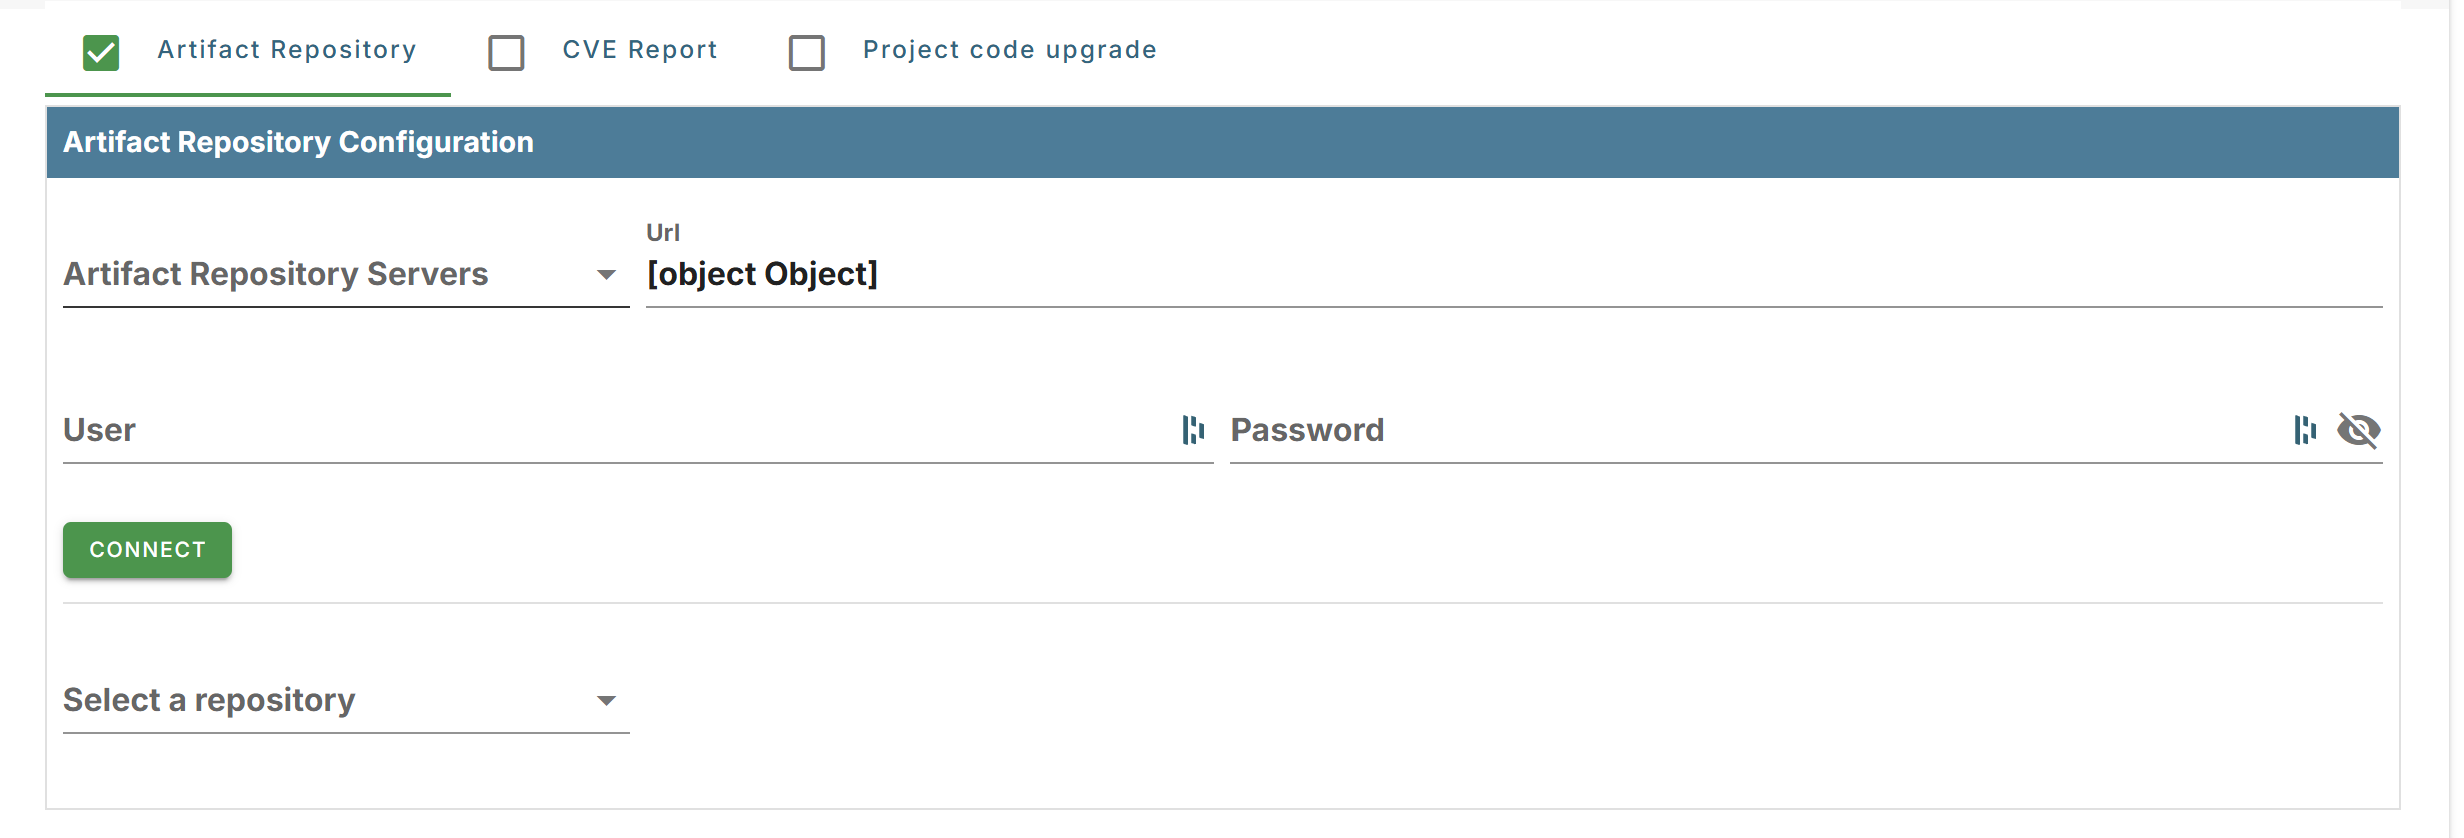Image resolution: width=2464 pixels, height=838 pixels.
Task: Click the autofill icon in User field
Action: pos(1193,430)
